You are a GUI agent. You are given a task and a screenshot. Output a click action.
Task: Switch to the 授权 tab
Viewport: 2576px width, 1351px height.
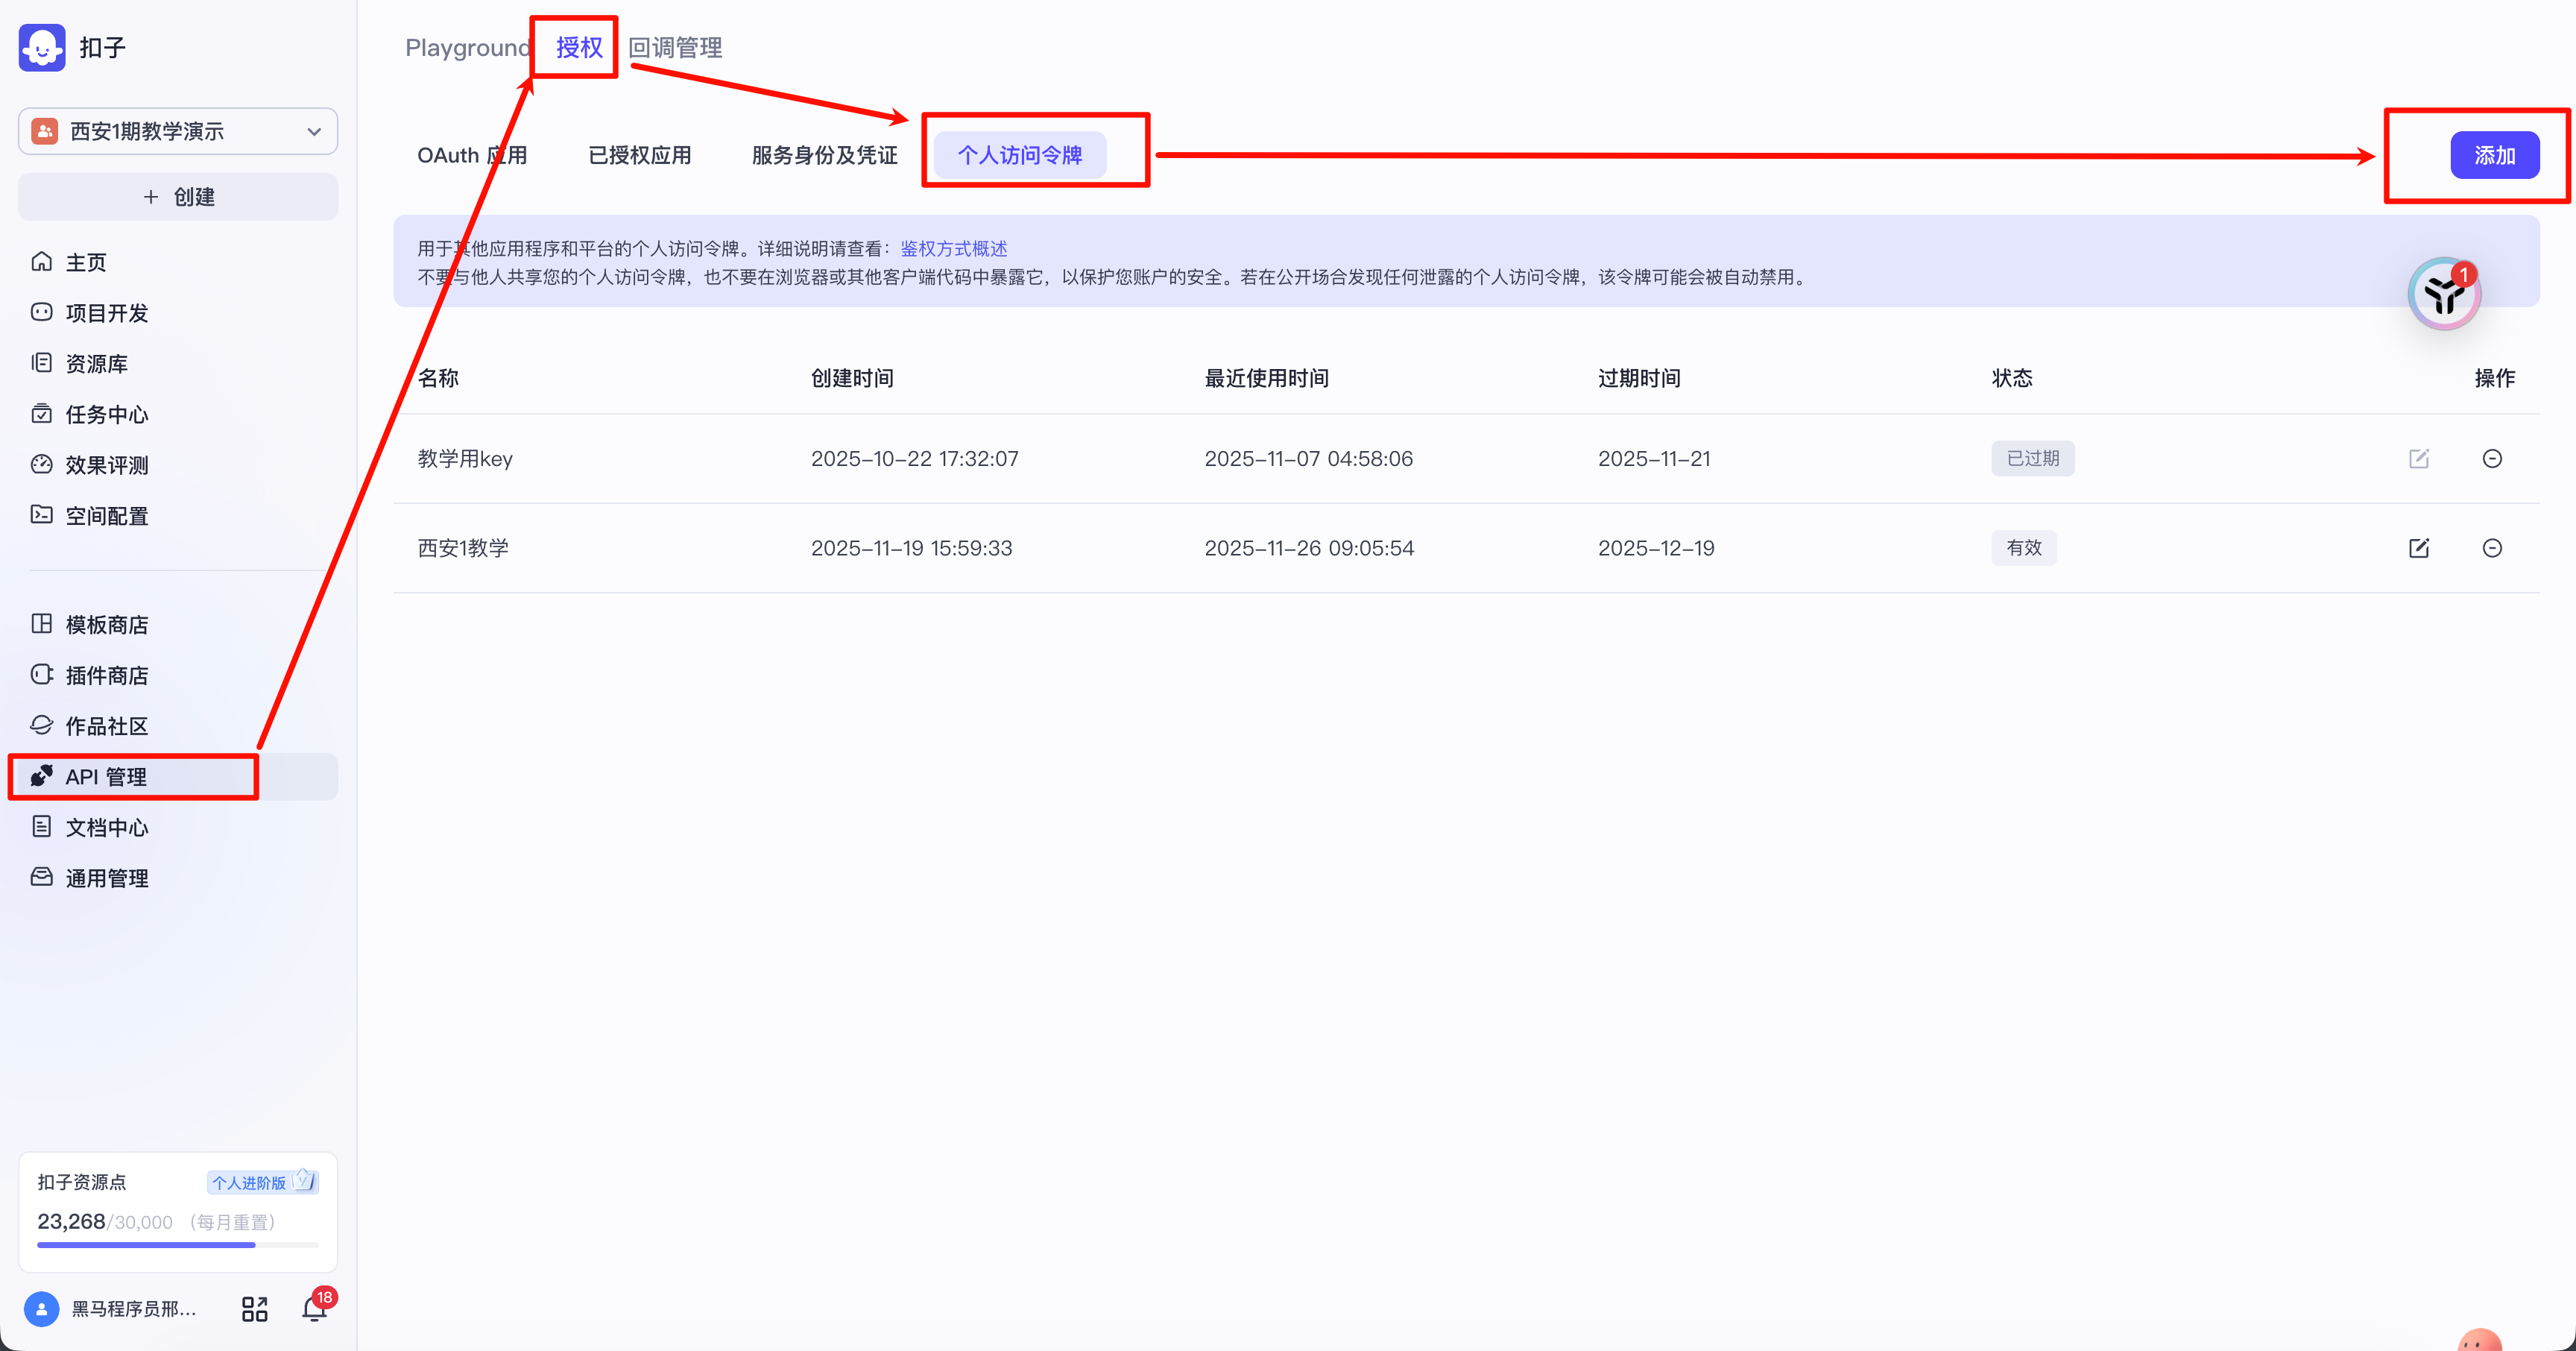coord(580,47)
